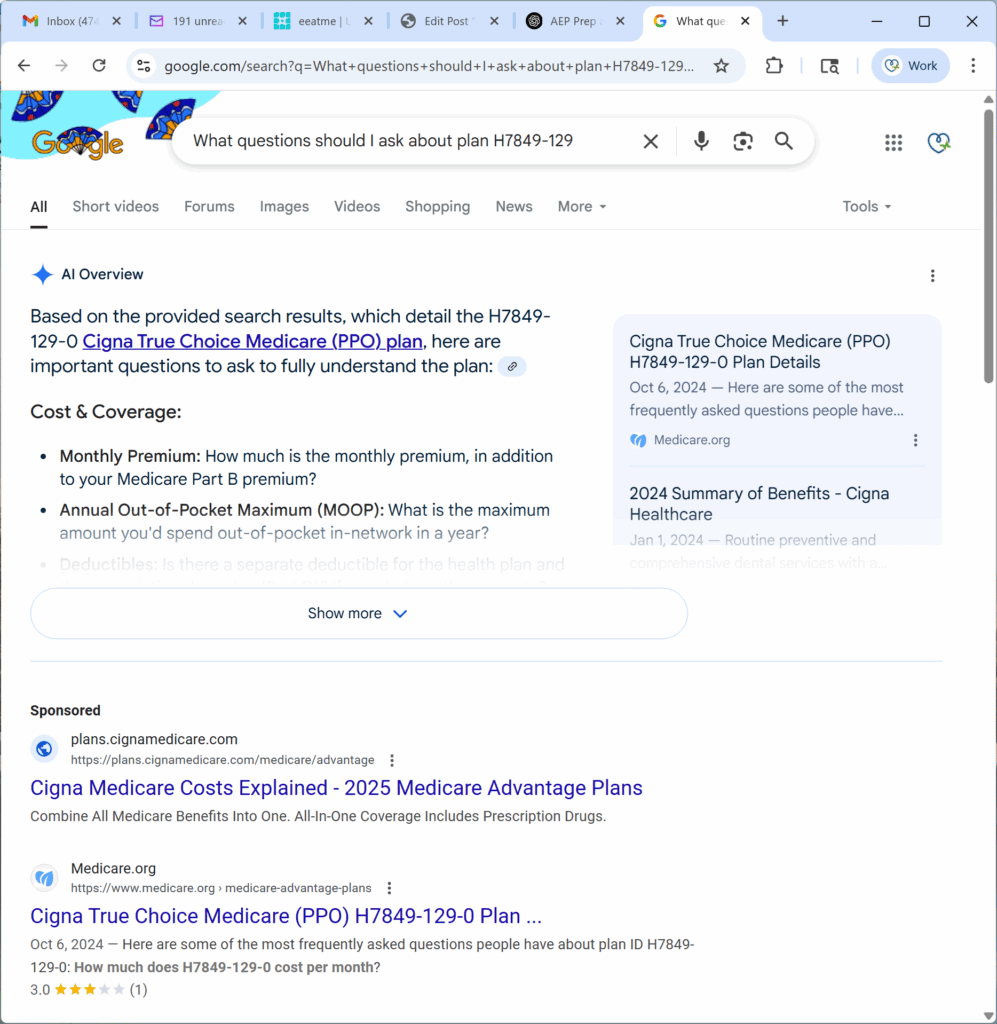Image resolution: width=997 pixels, height=1024 pixels.
Task: Start voice search with microphone
Action: click(x=701, y=141)
